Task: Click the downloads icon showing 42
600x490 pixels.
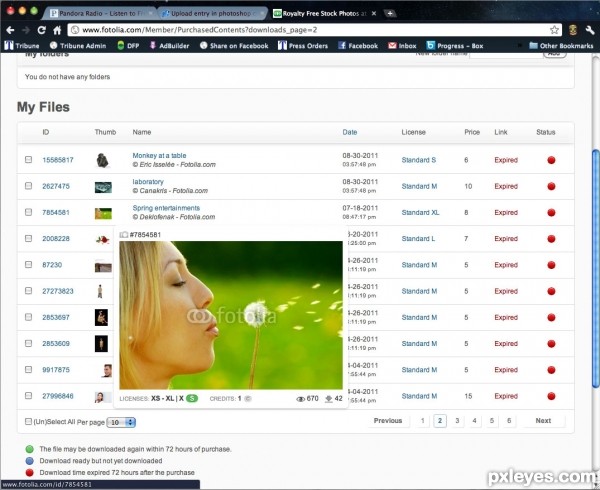Action: tap(328, 399)
